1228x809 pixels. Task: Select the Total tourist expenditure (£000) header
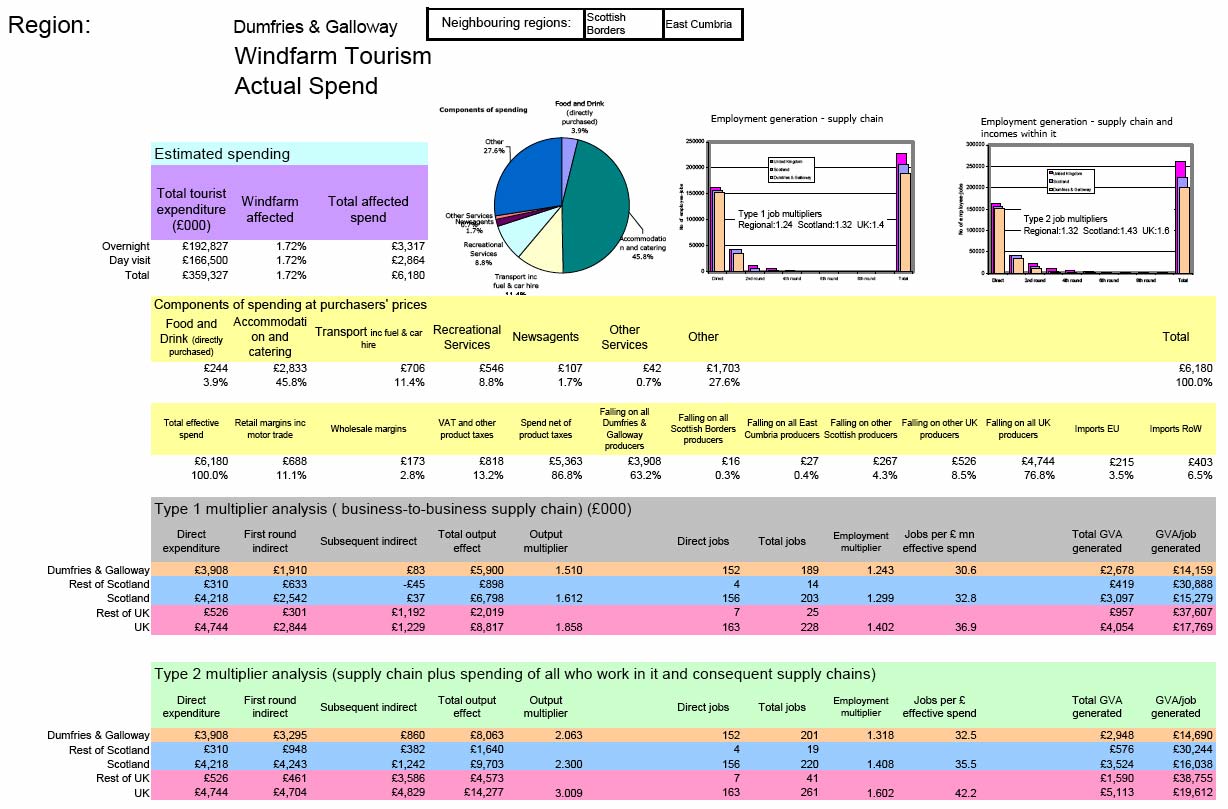pyautogui.click(x=191, y=209)
